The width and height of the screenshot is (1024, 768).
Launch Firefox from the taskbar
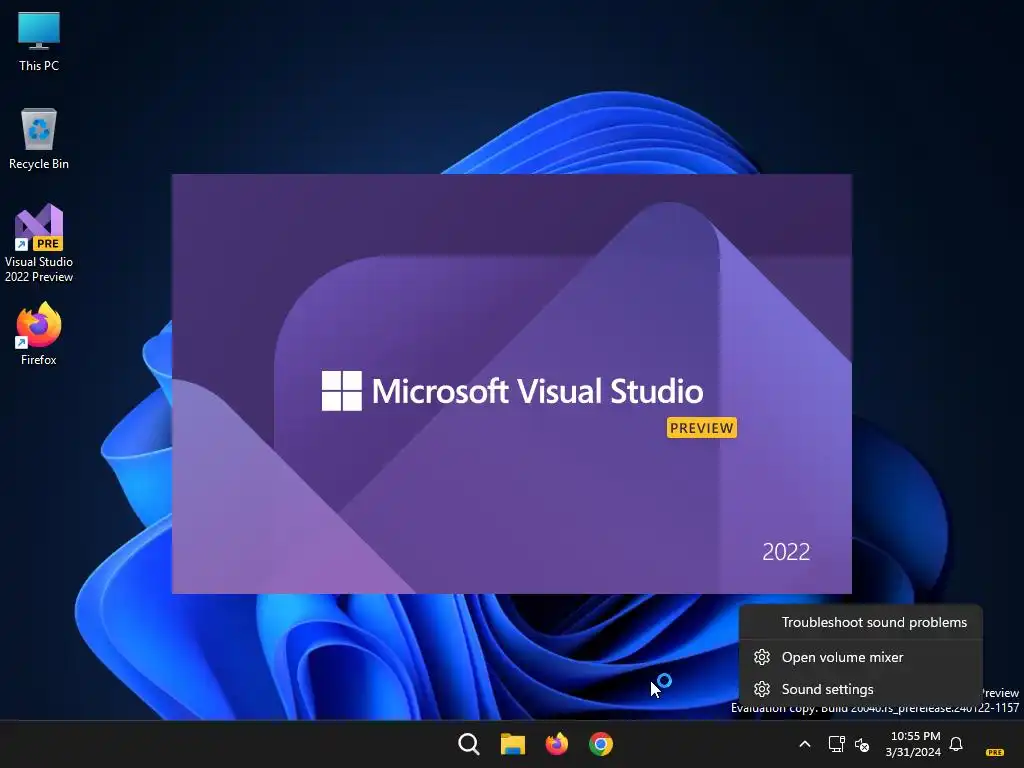pos(556,744)
